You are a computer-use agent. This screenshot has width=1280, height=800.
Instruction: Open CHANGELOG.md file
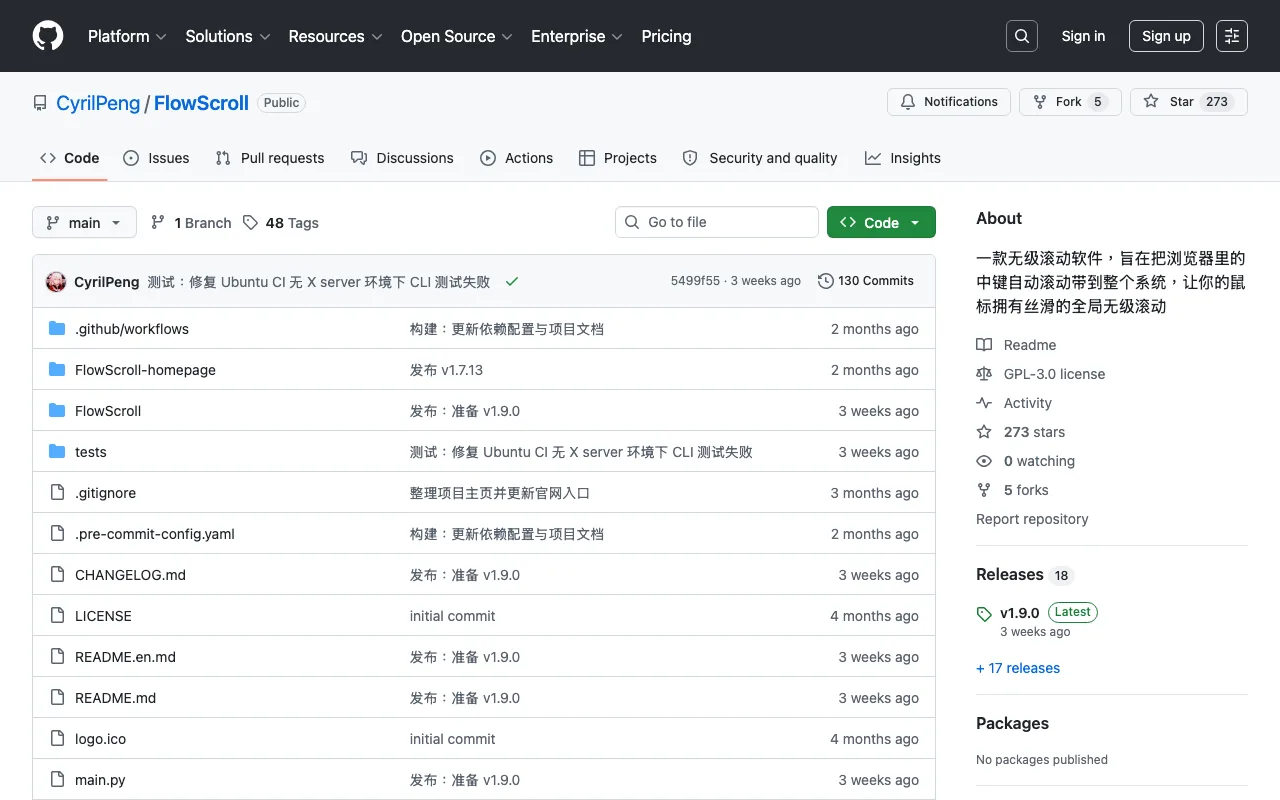[x=130, y=575]
